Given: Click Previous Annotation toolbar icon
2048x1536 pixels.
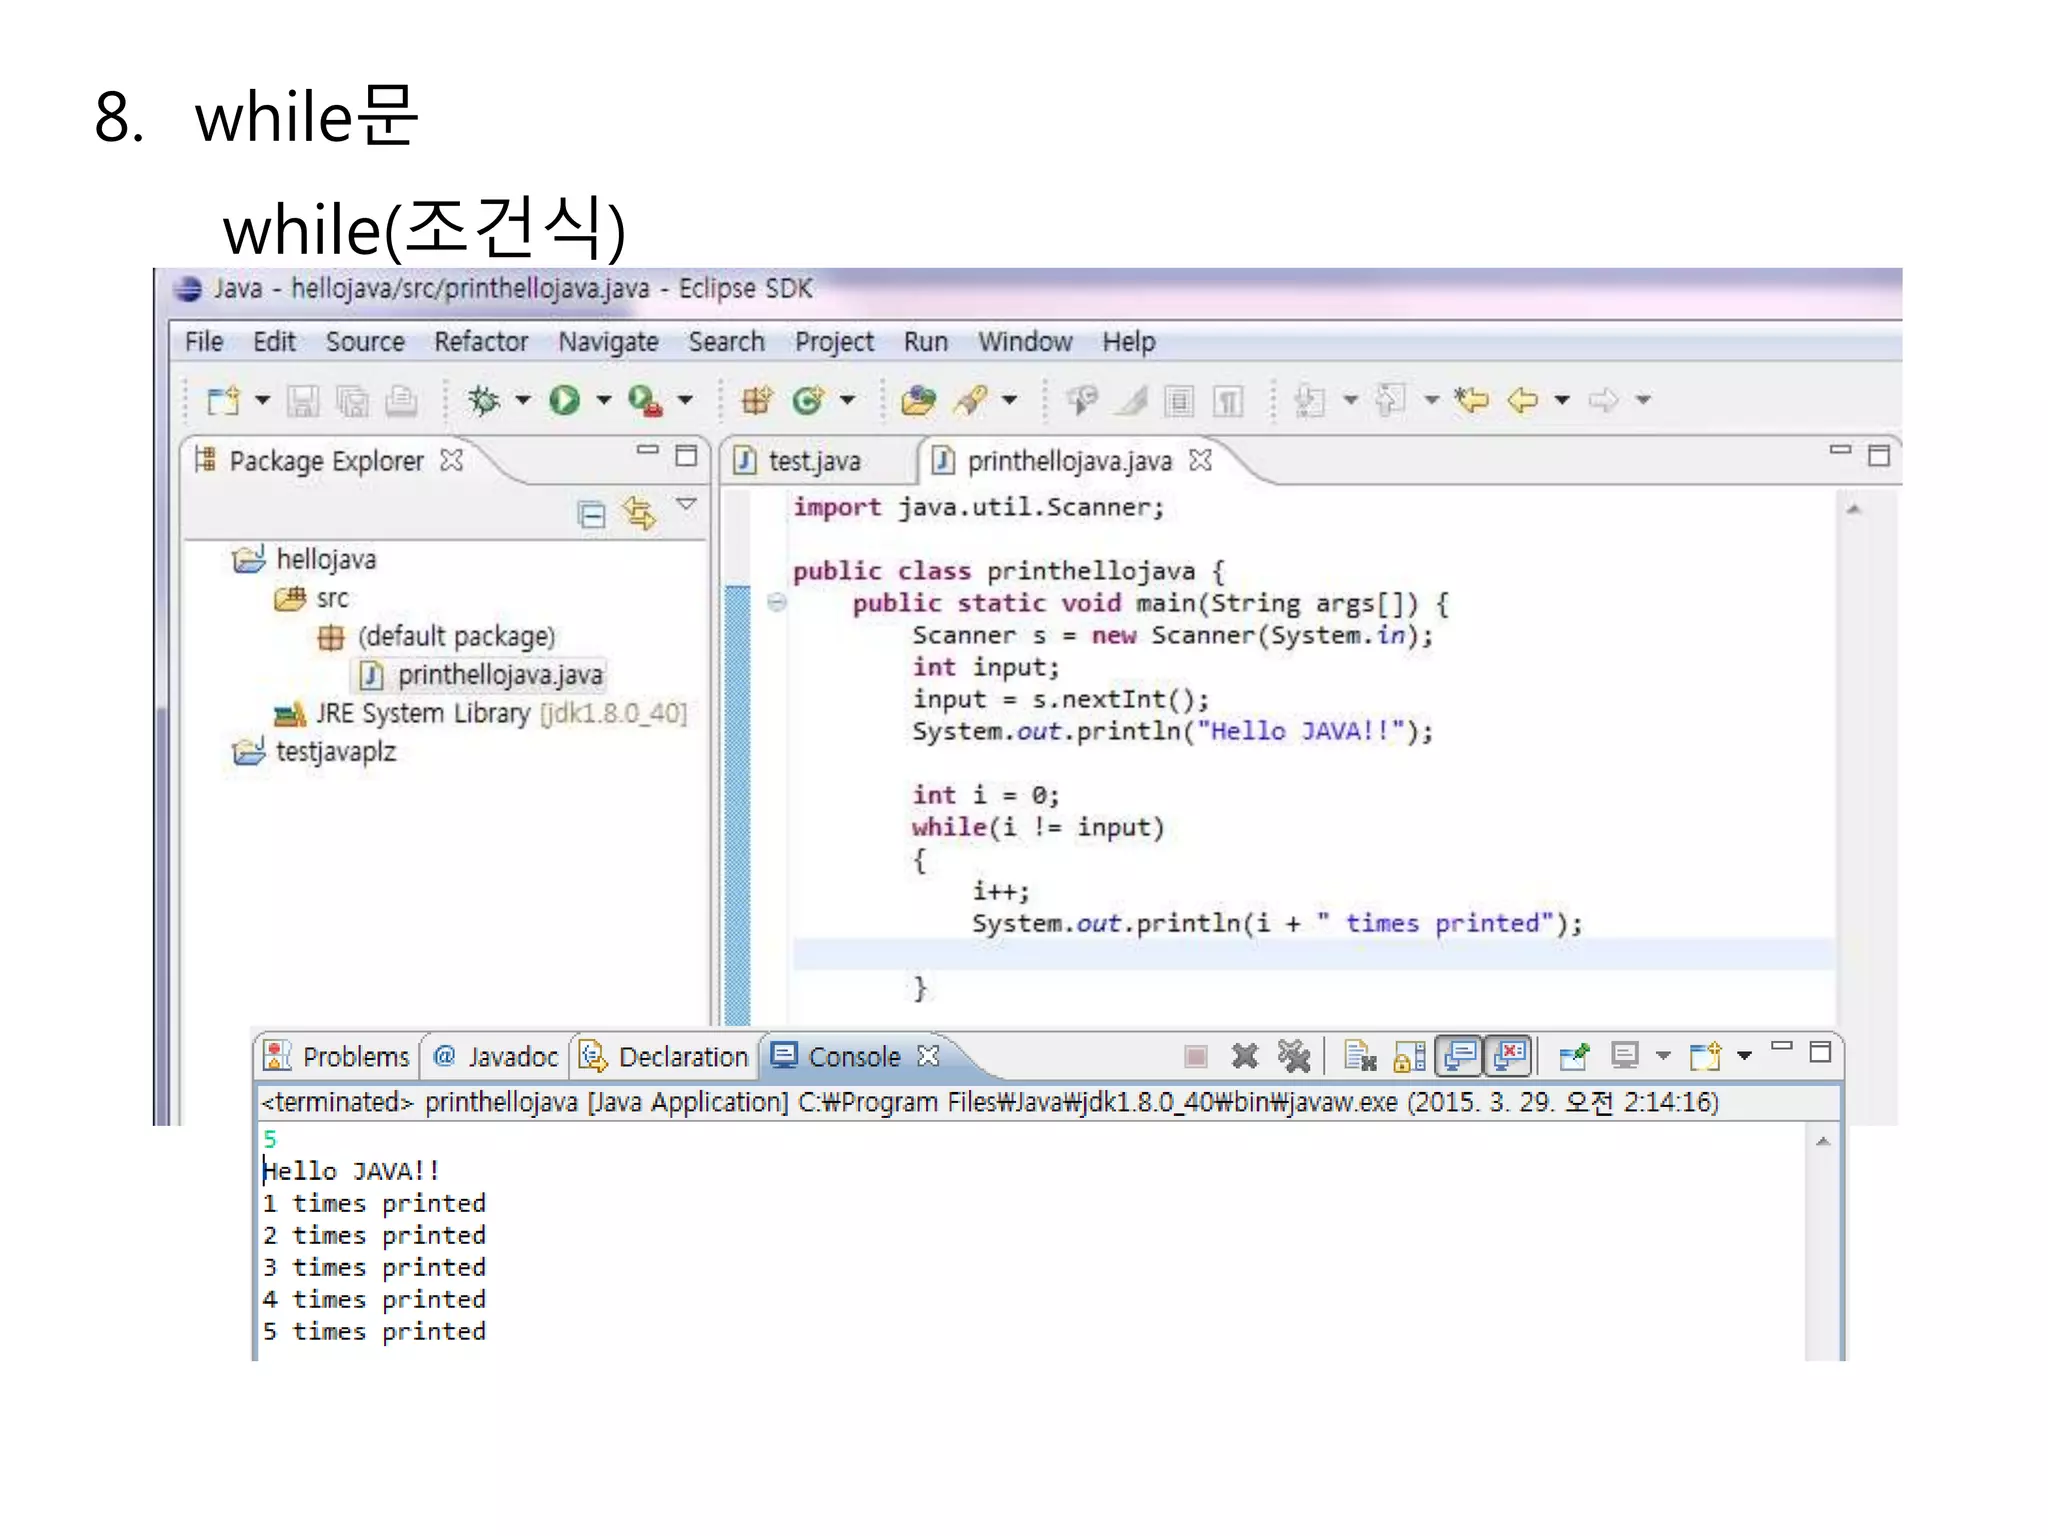Looking at the screenshot, I should [1390, 401].
